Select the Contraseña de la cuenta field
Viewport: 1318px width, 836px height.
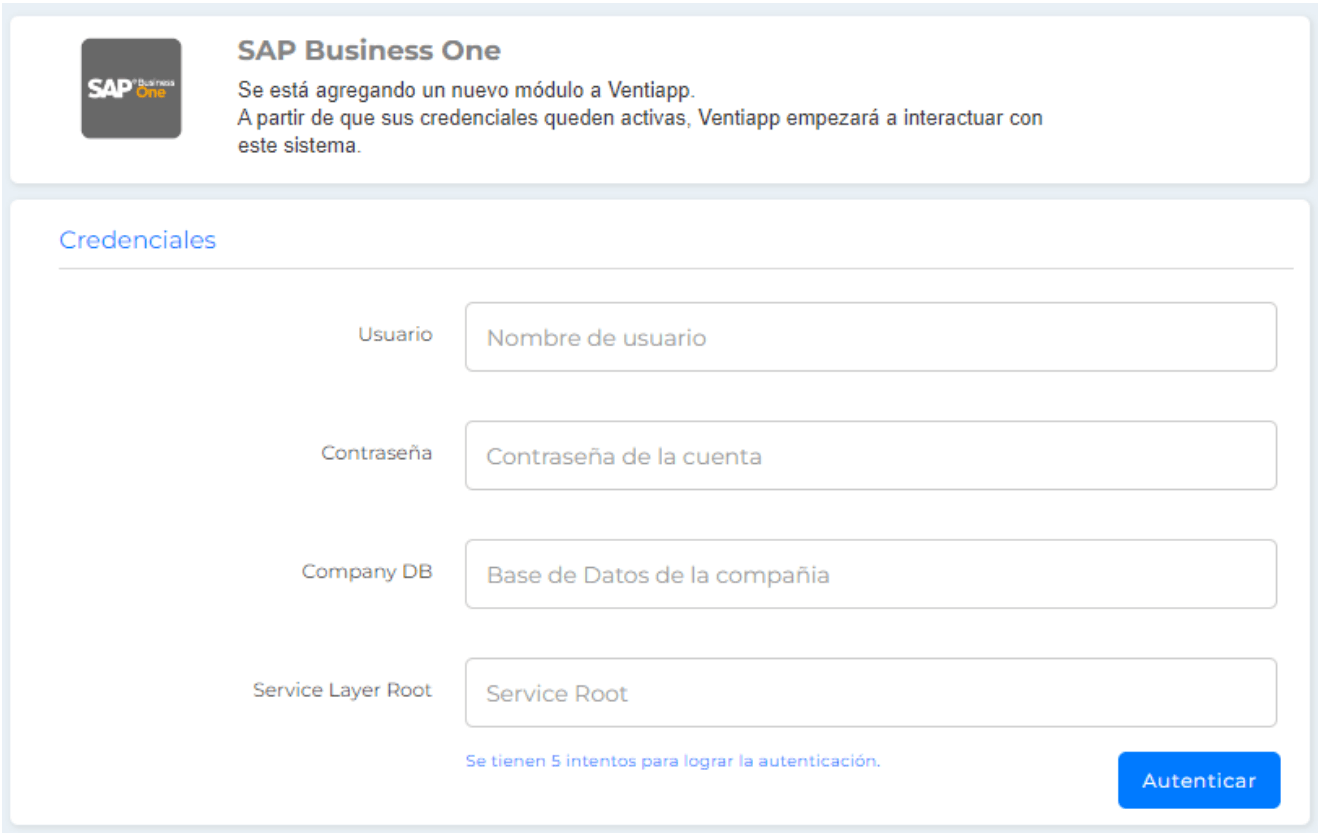coord(870,455)
